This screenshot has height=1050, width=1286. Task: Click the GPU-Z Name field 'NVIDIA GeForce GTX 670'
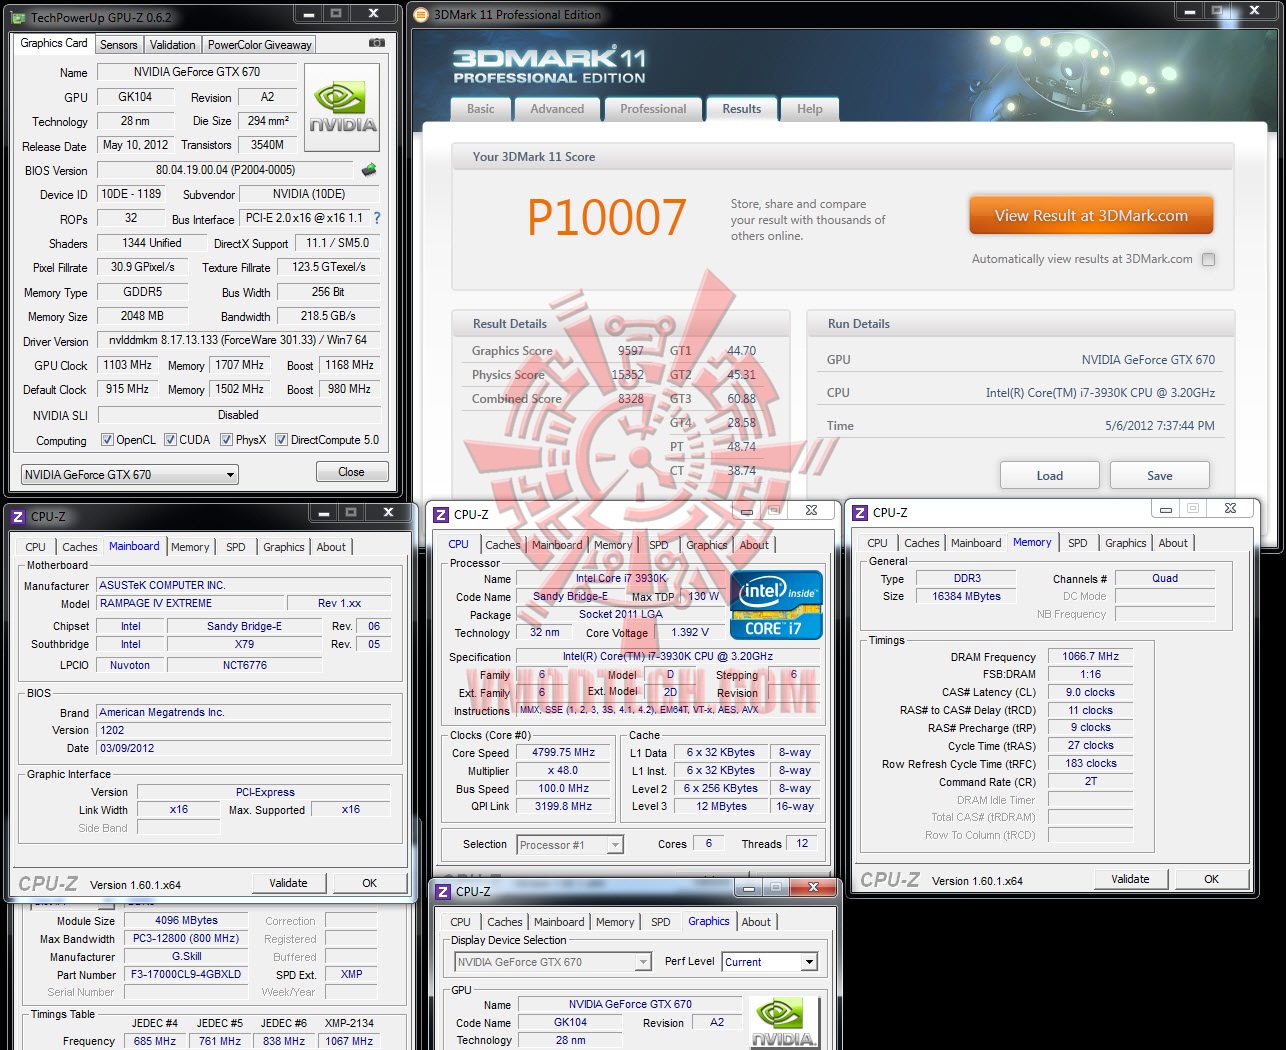click(x=197, y=72)
